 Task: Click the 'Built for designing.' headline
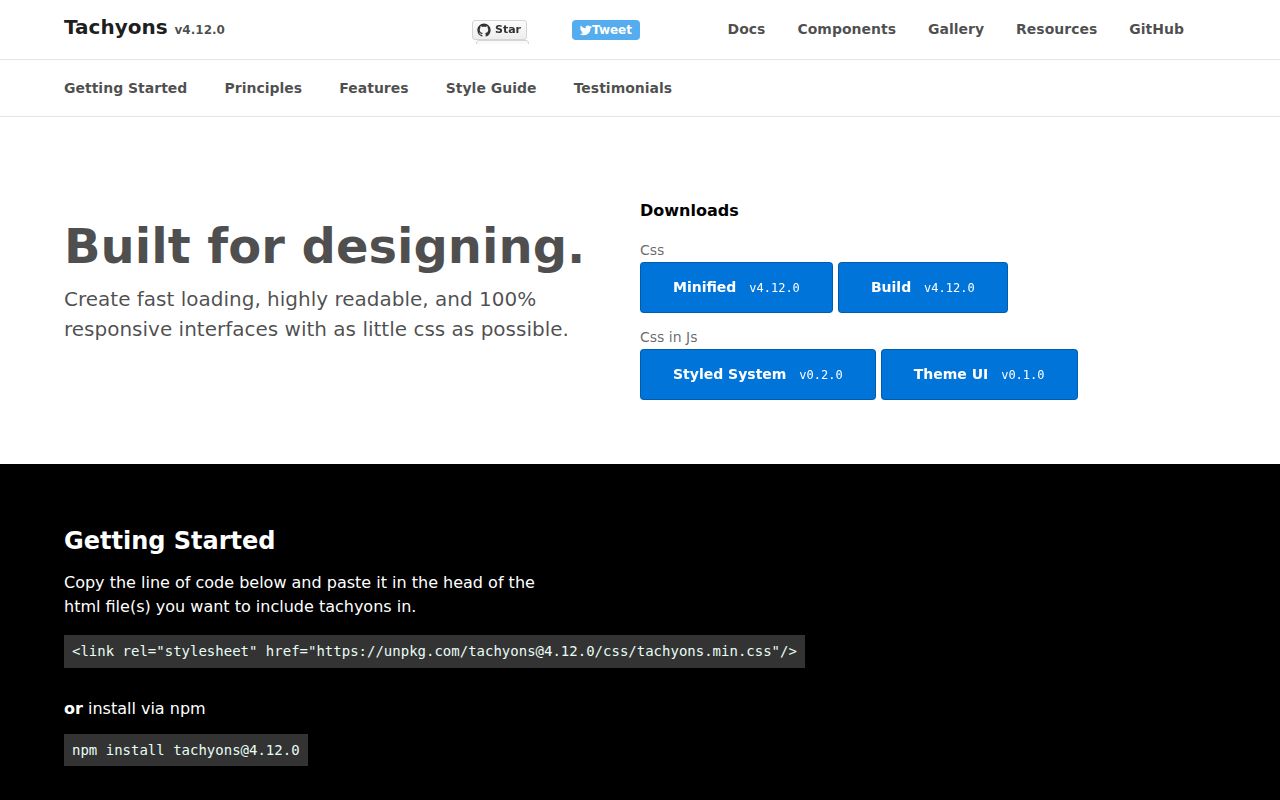pos(324,246)
